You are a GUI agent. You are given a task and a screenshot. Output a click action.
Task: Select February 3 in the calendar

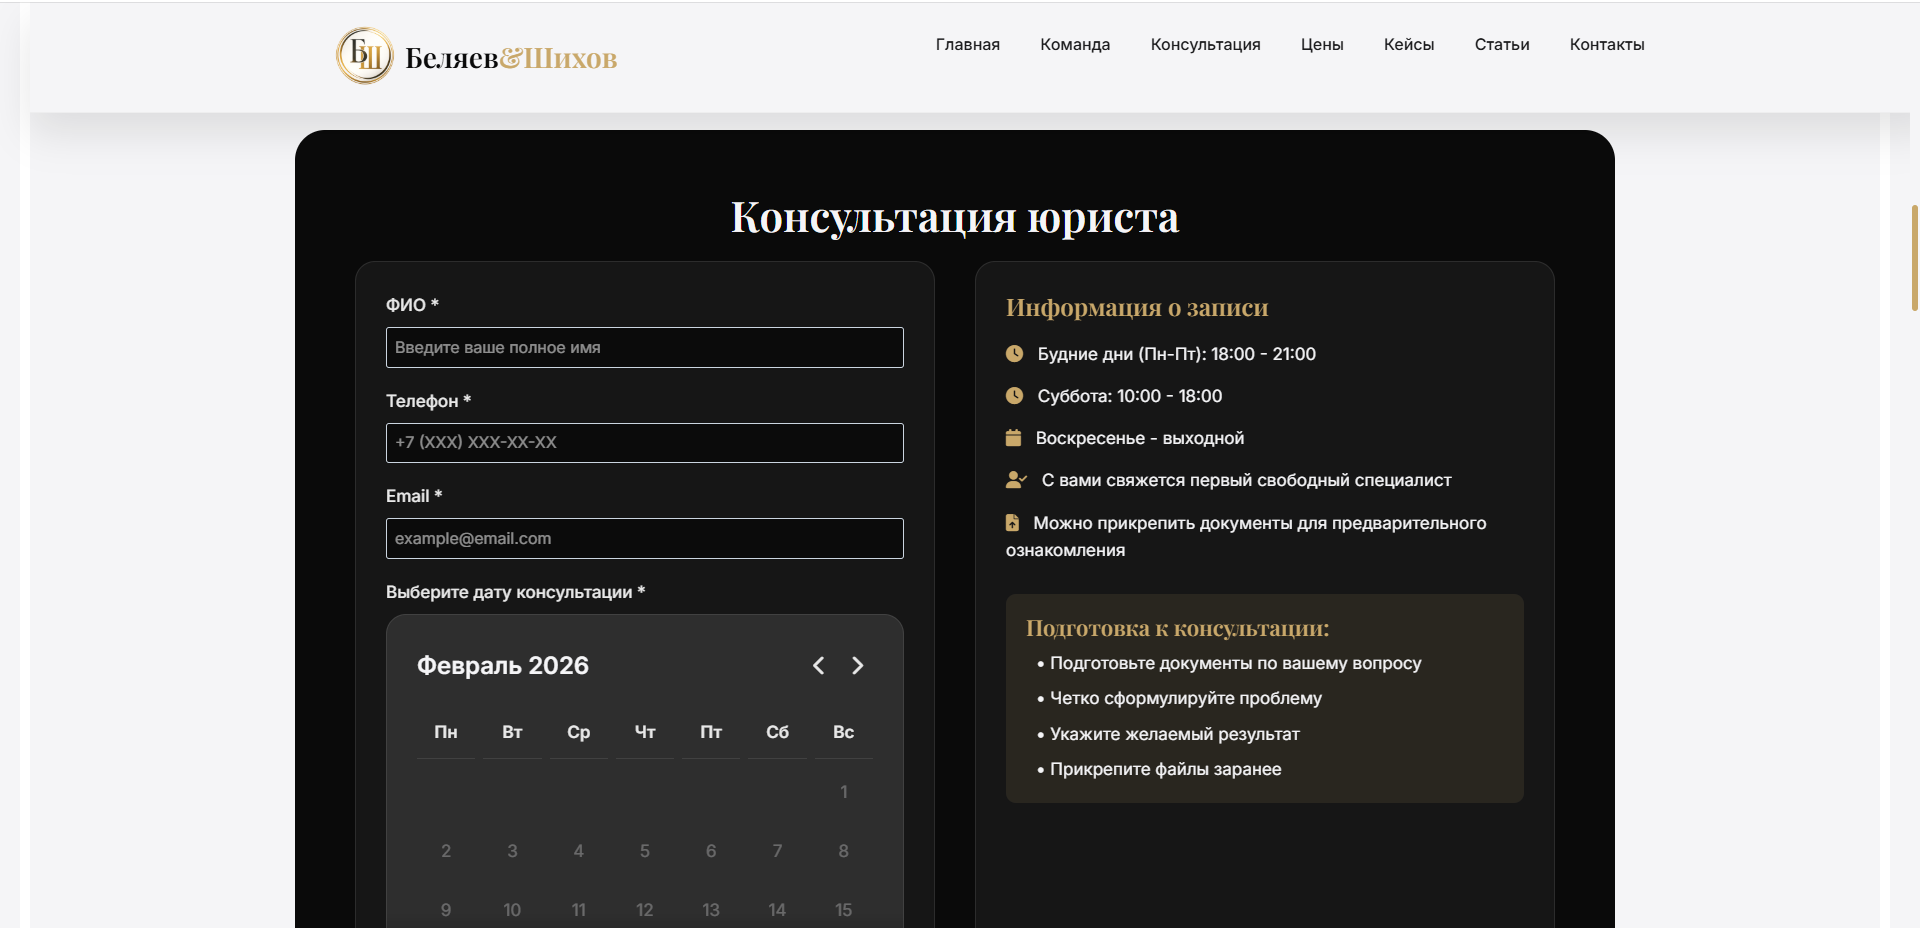[x=512, y=851]
